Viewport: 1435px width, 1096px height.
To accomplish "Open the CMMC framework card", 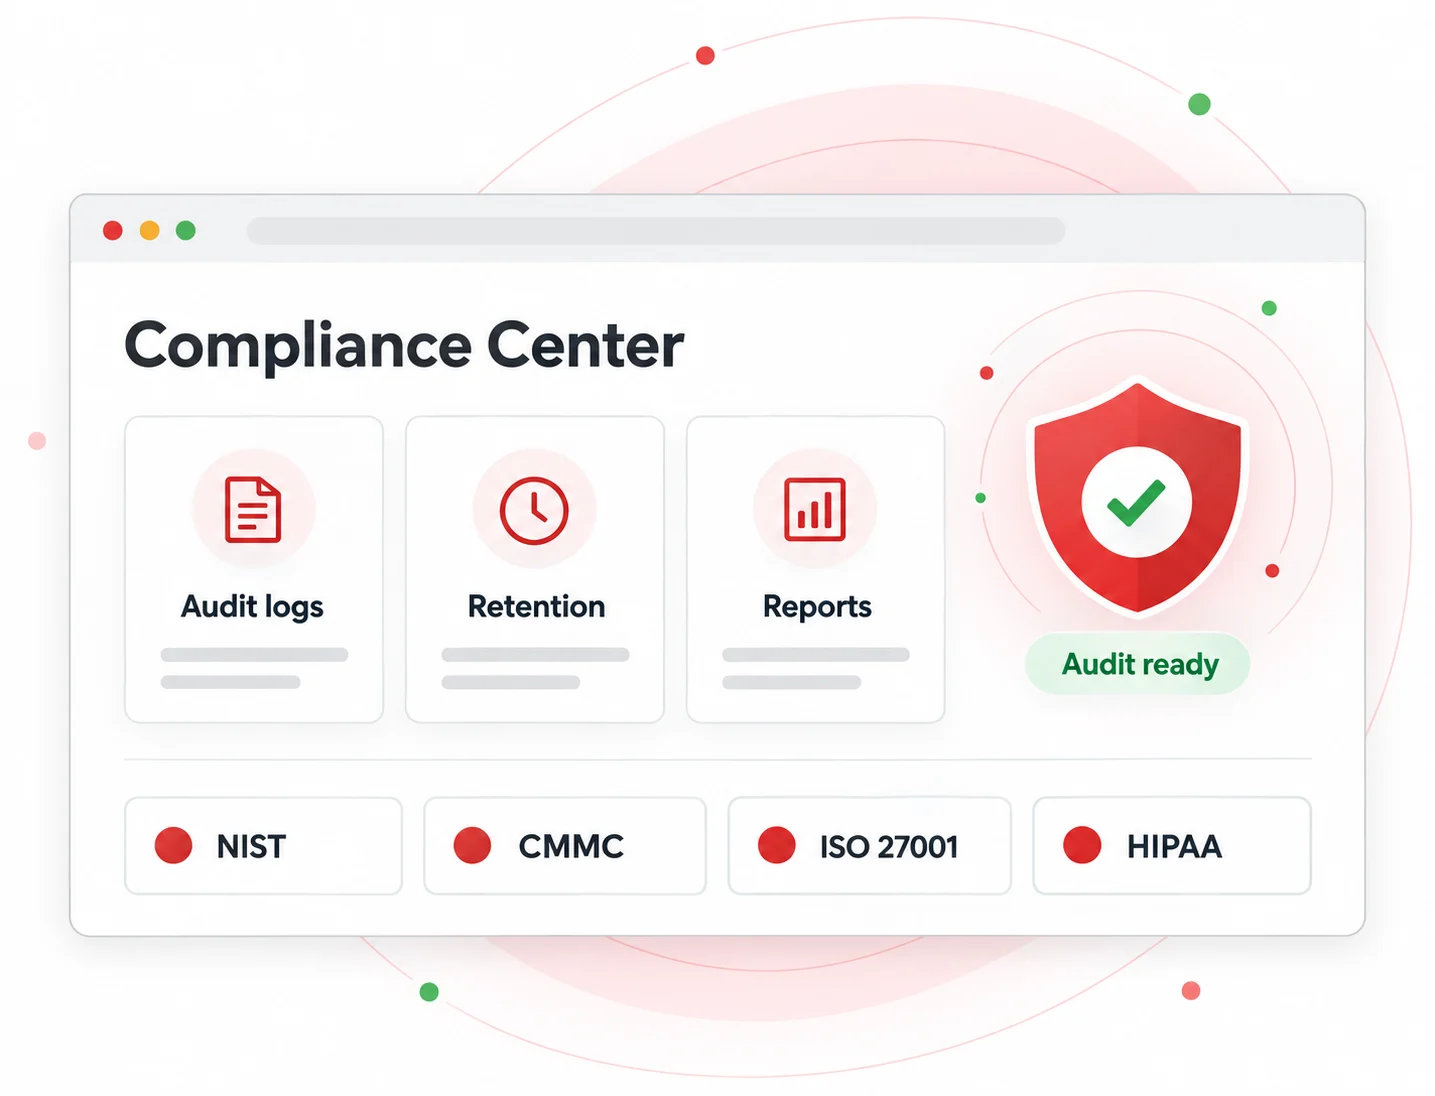I will click(565, 846).
